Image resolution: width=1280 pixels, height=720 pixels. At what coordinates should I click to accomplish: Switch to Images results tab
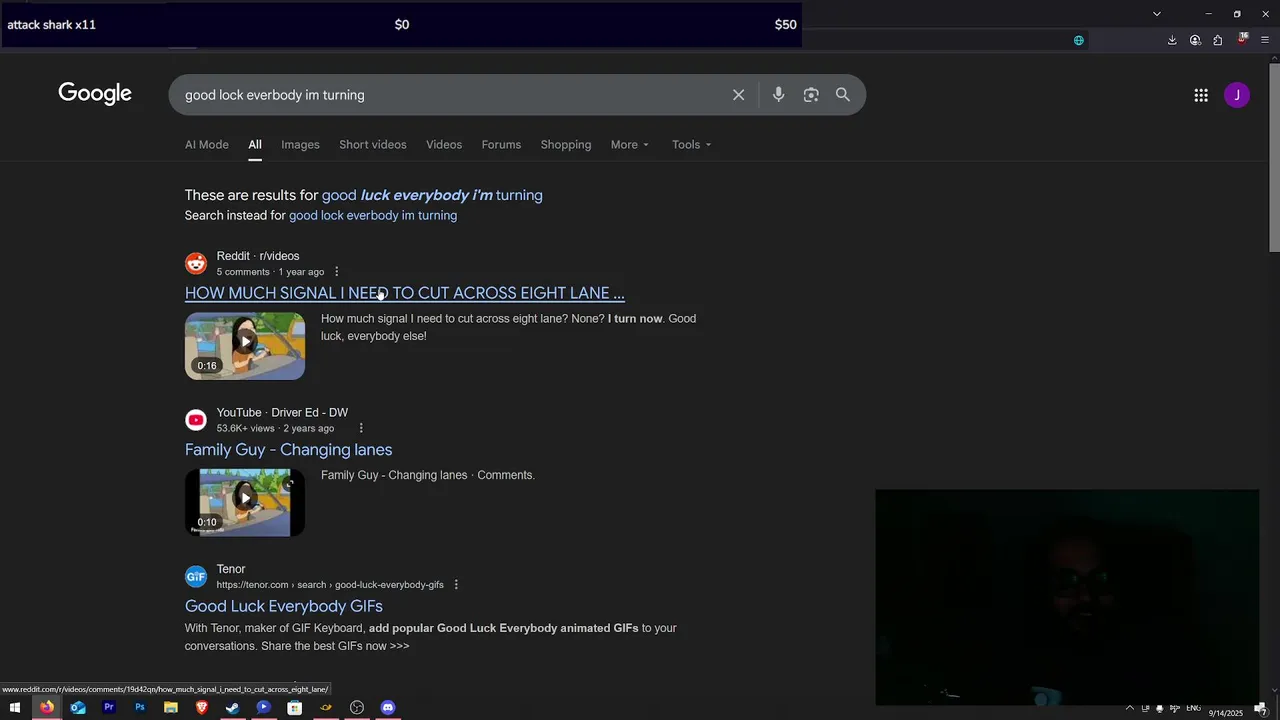300,145
